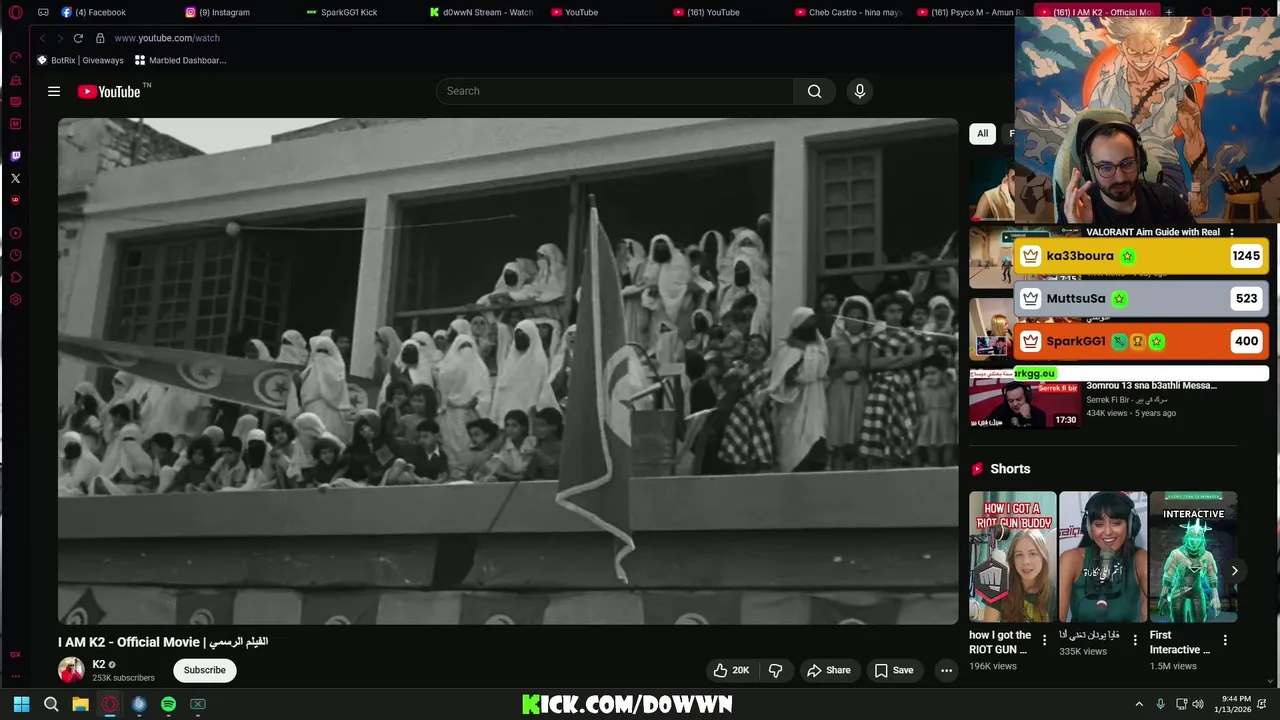Show hidden system tray icons
Screen dimensions: 1280x720
click(x=1138, y=704)
